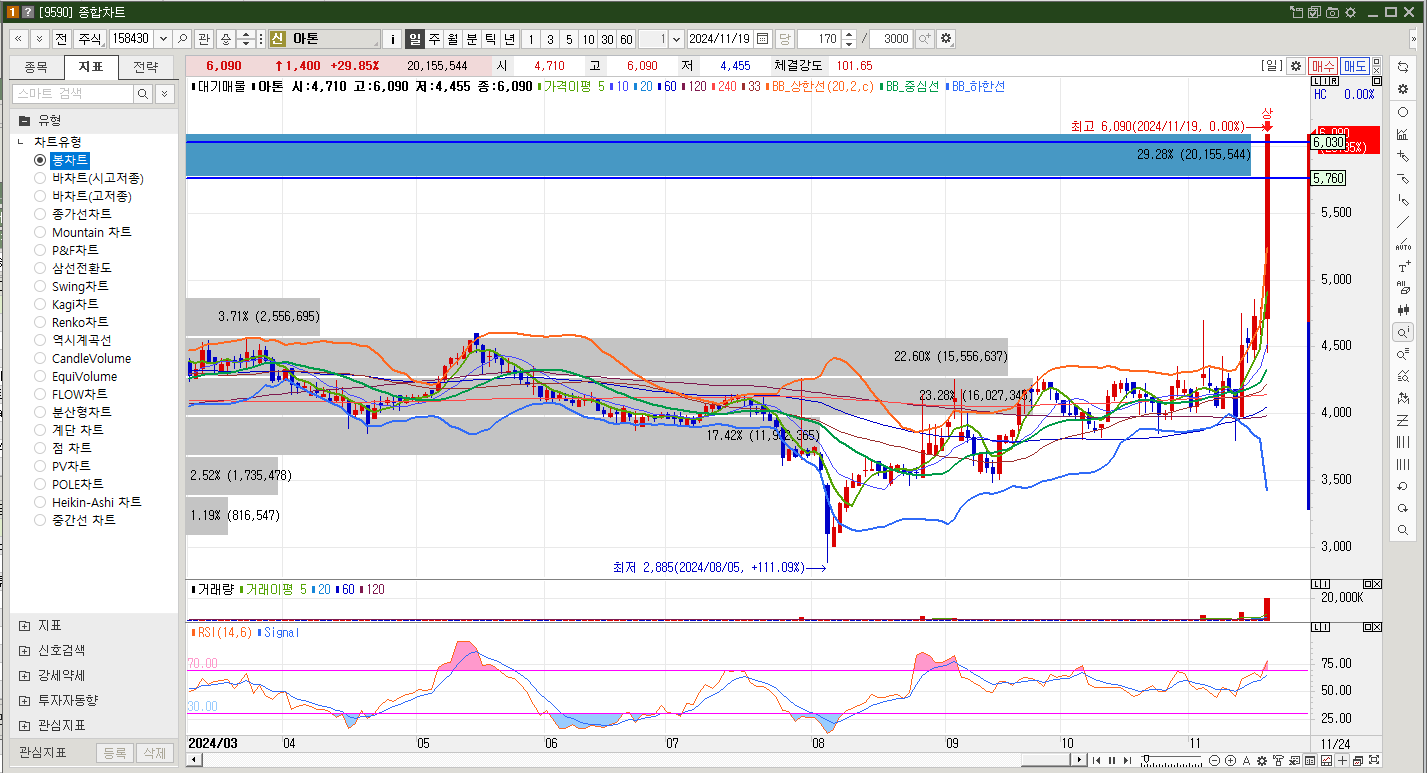Expand the 지표 tree section
Screen dimensions: 1427x773
24,626
